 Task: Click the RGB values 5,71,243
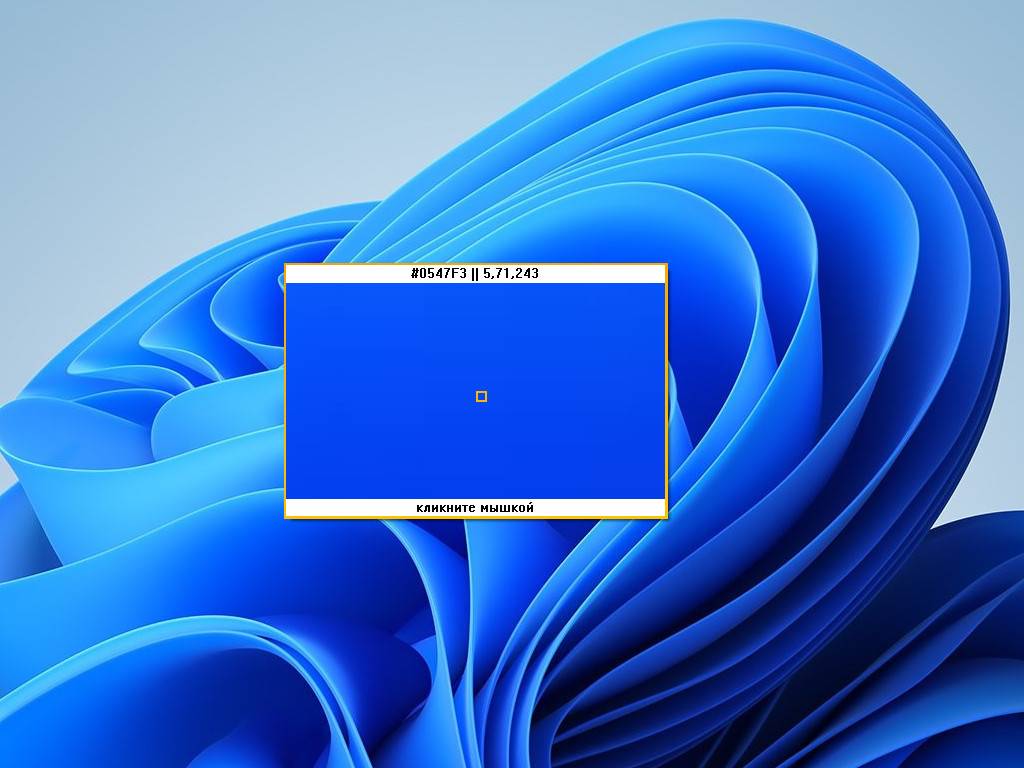pos(511,273)
